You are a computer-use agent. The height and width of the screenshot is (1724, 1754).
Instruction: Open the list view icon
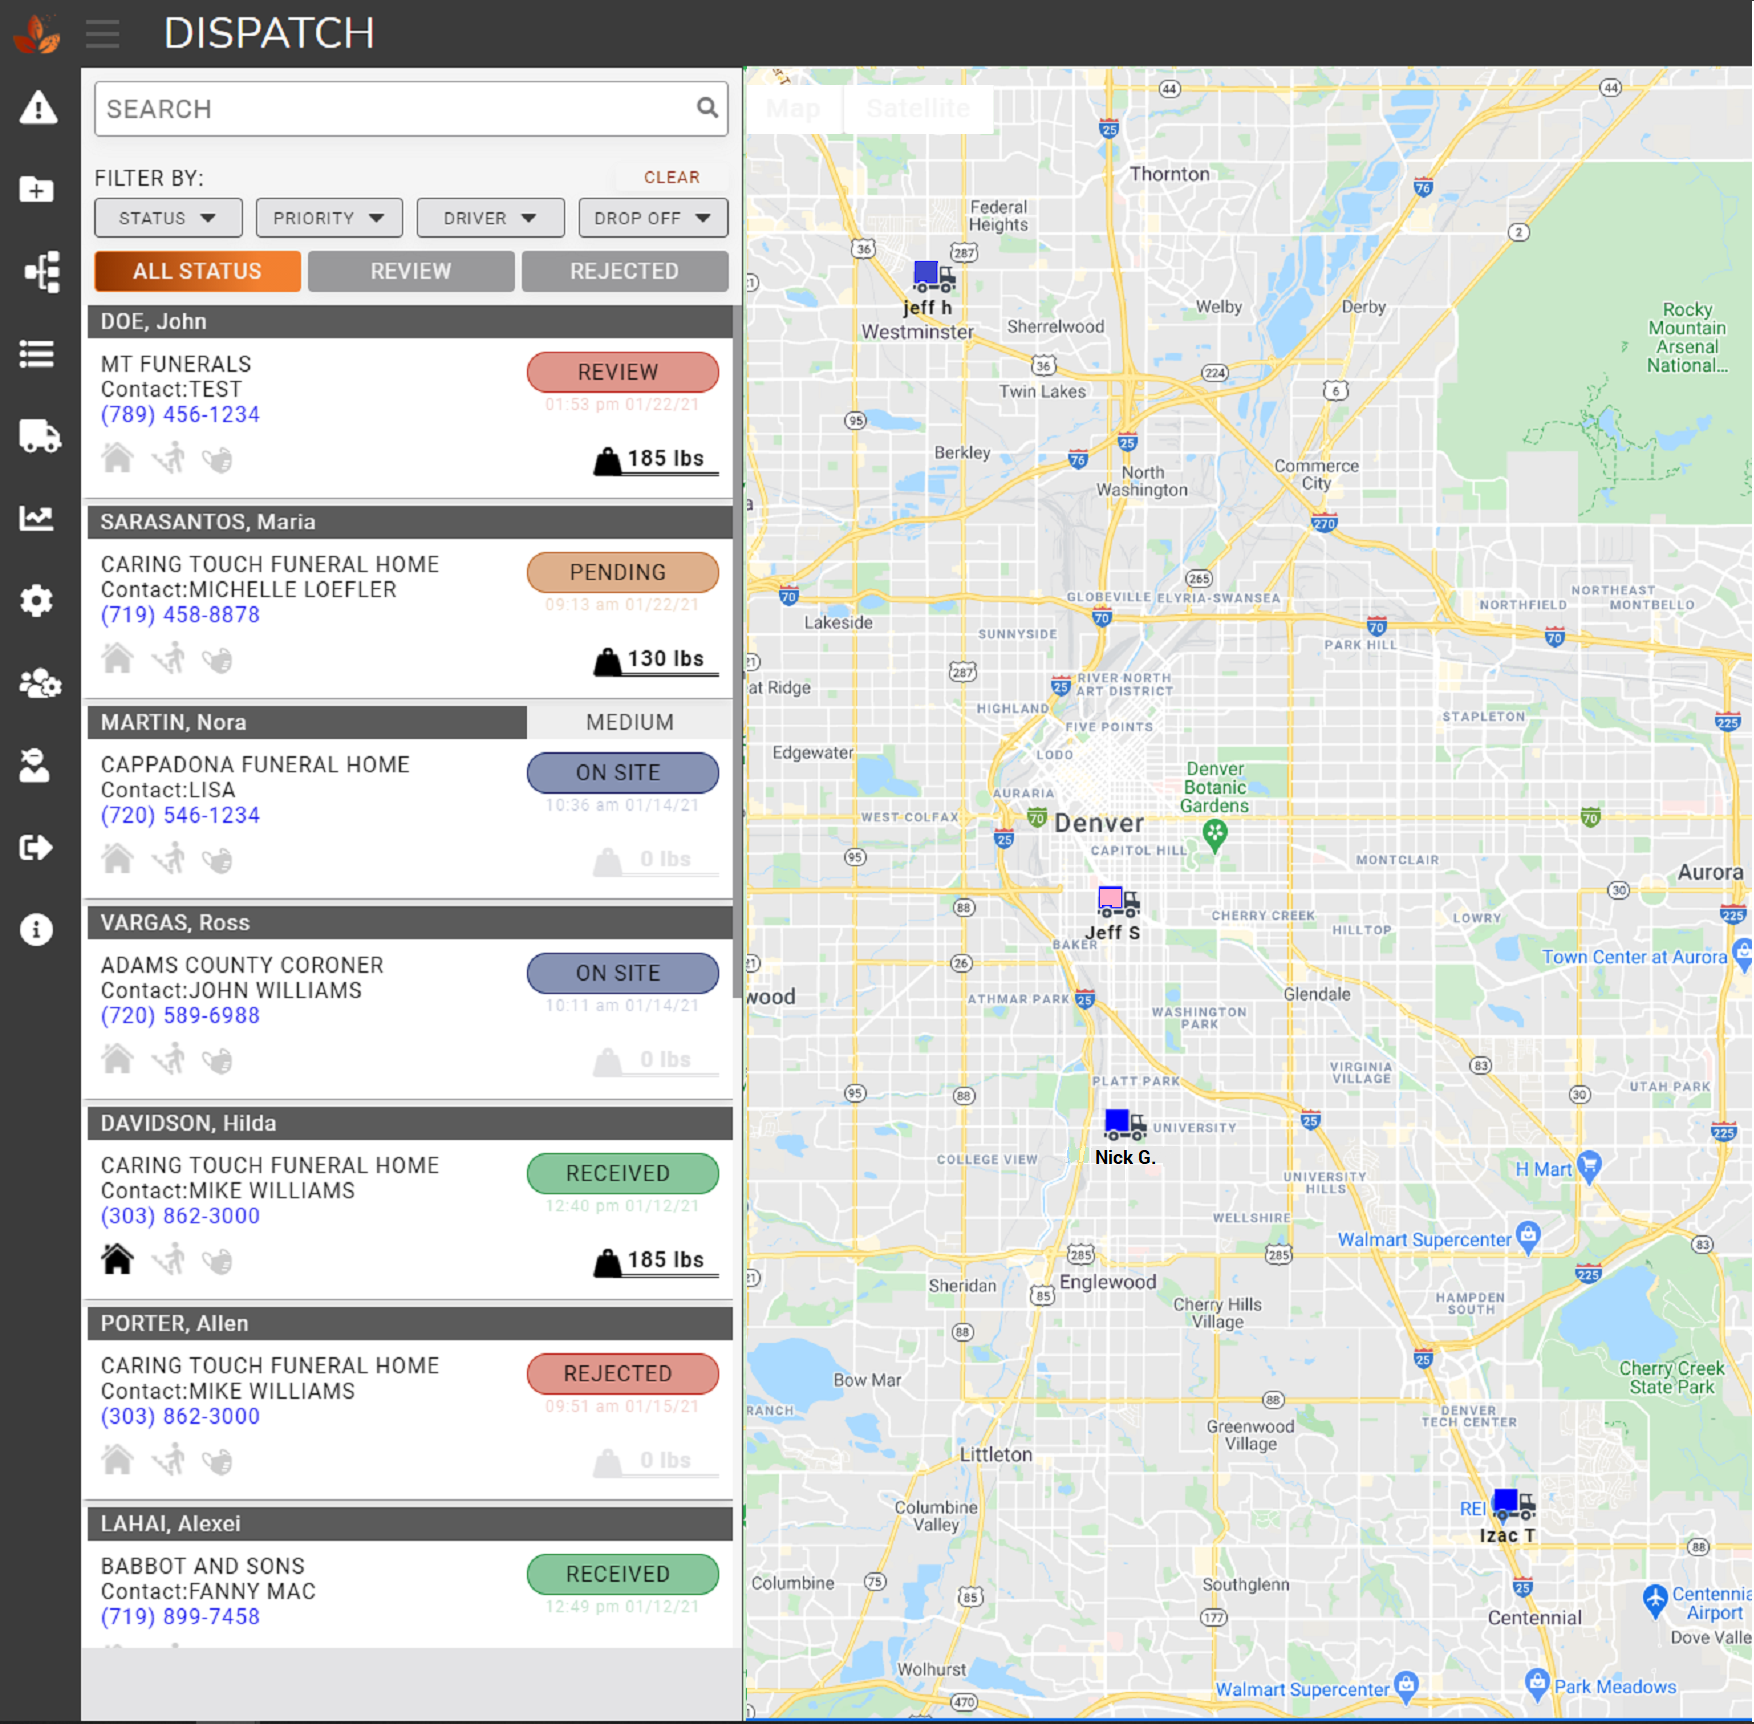36,354
